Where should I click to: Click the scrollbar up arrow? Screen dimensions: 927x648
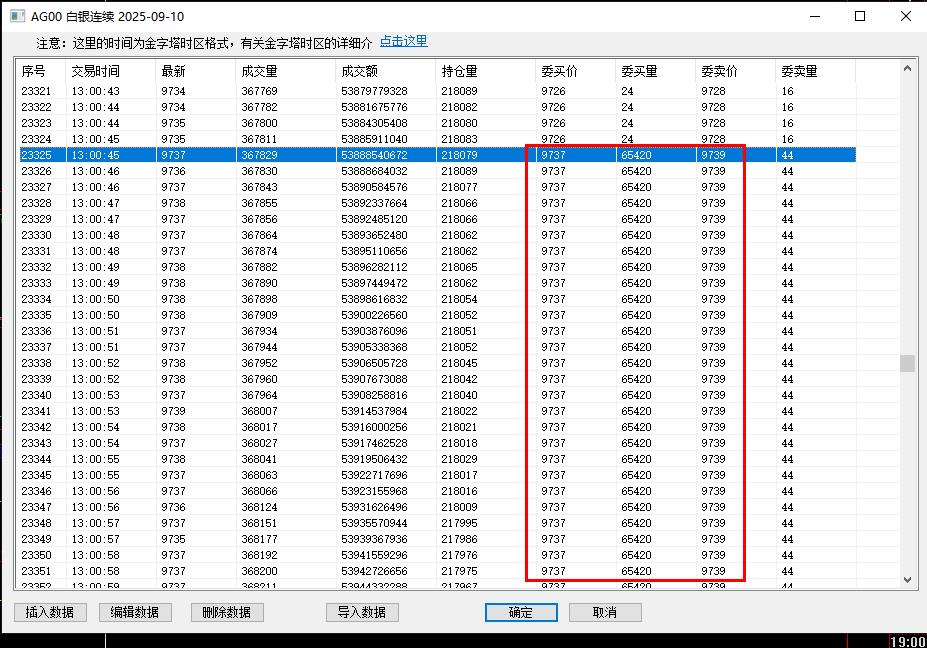(908, 69)
